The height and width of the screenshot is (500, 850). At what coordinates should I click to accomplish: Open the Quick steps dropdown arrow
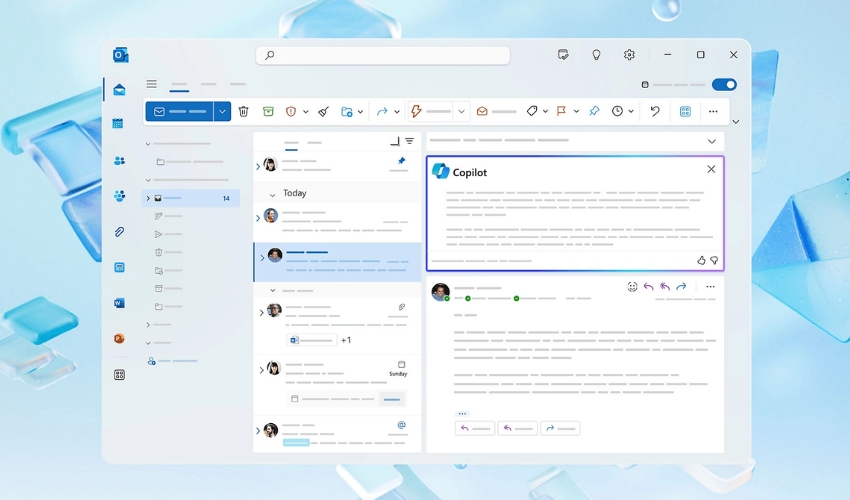(x=461, y=112)
